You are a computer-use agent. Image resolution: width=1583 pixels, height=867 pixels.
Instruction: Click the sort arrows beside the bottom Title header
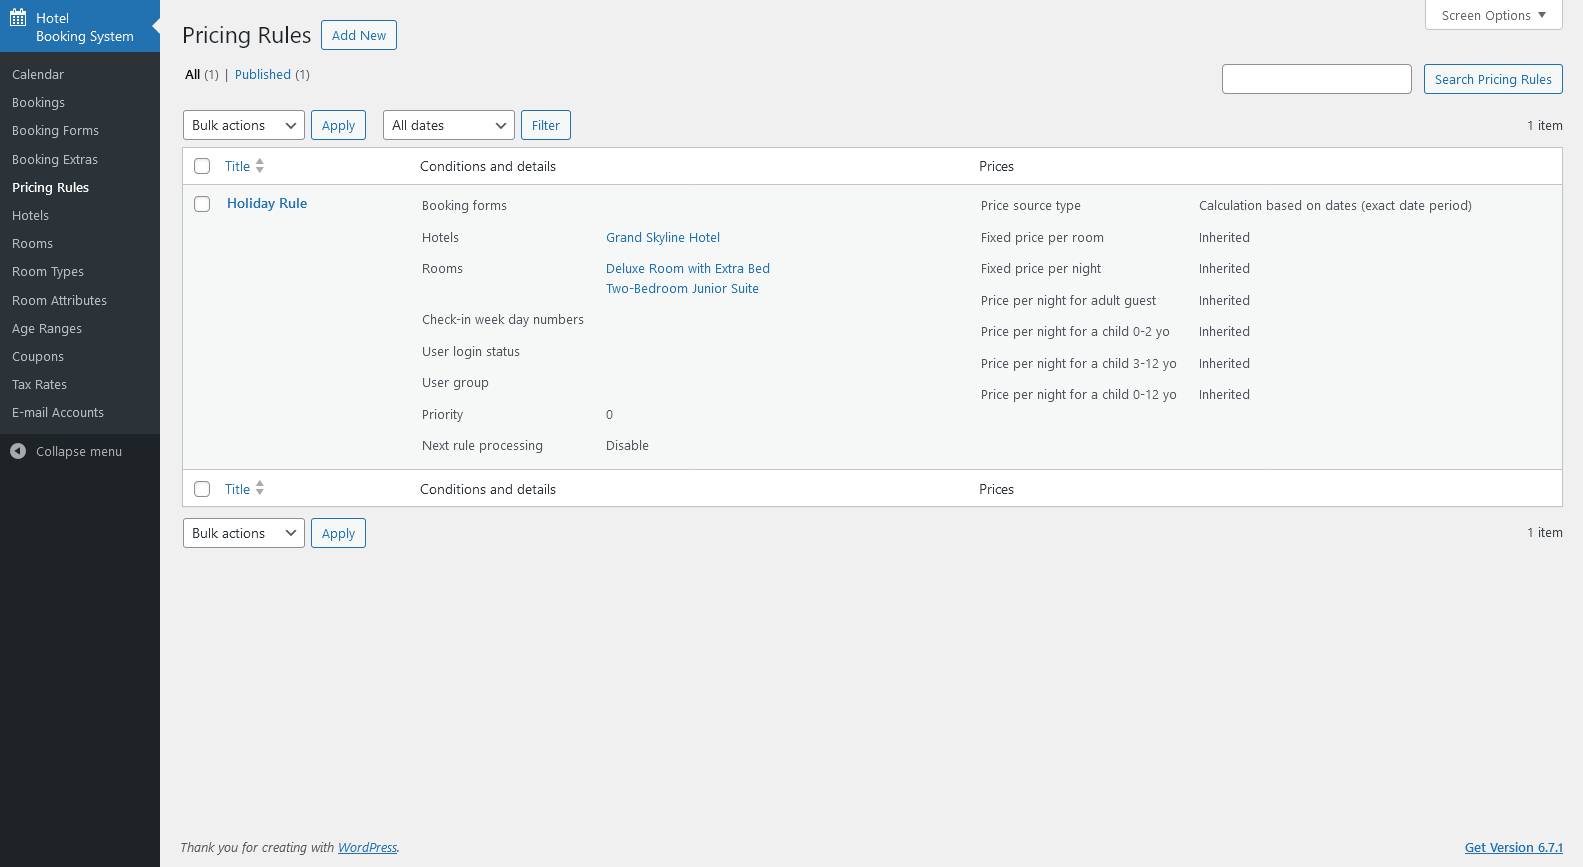pos(260,489)
